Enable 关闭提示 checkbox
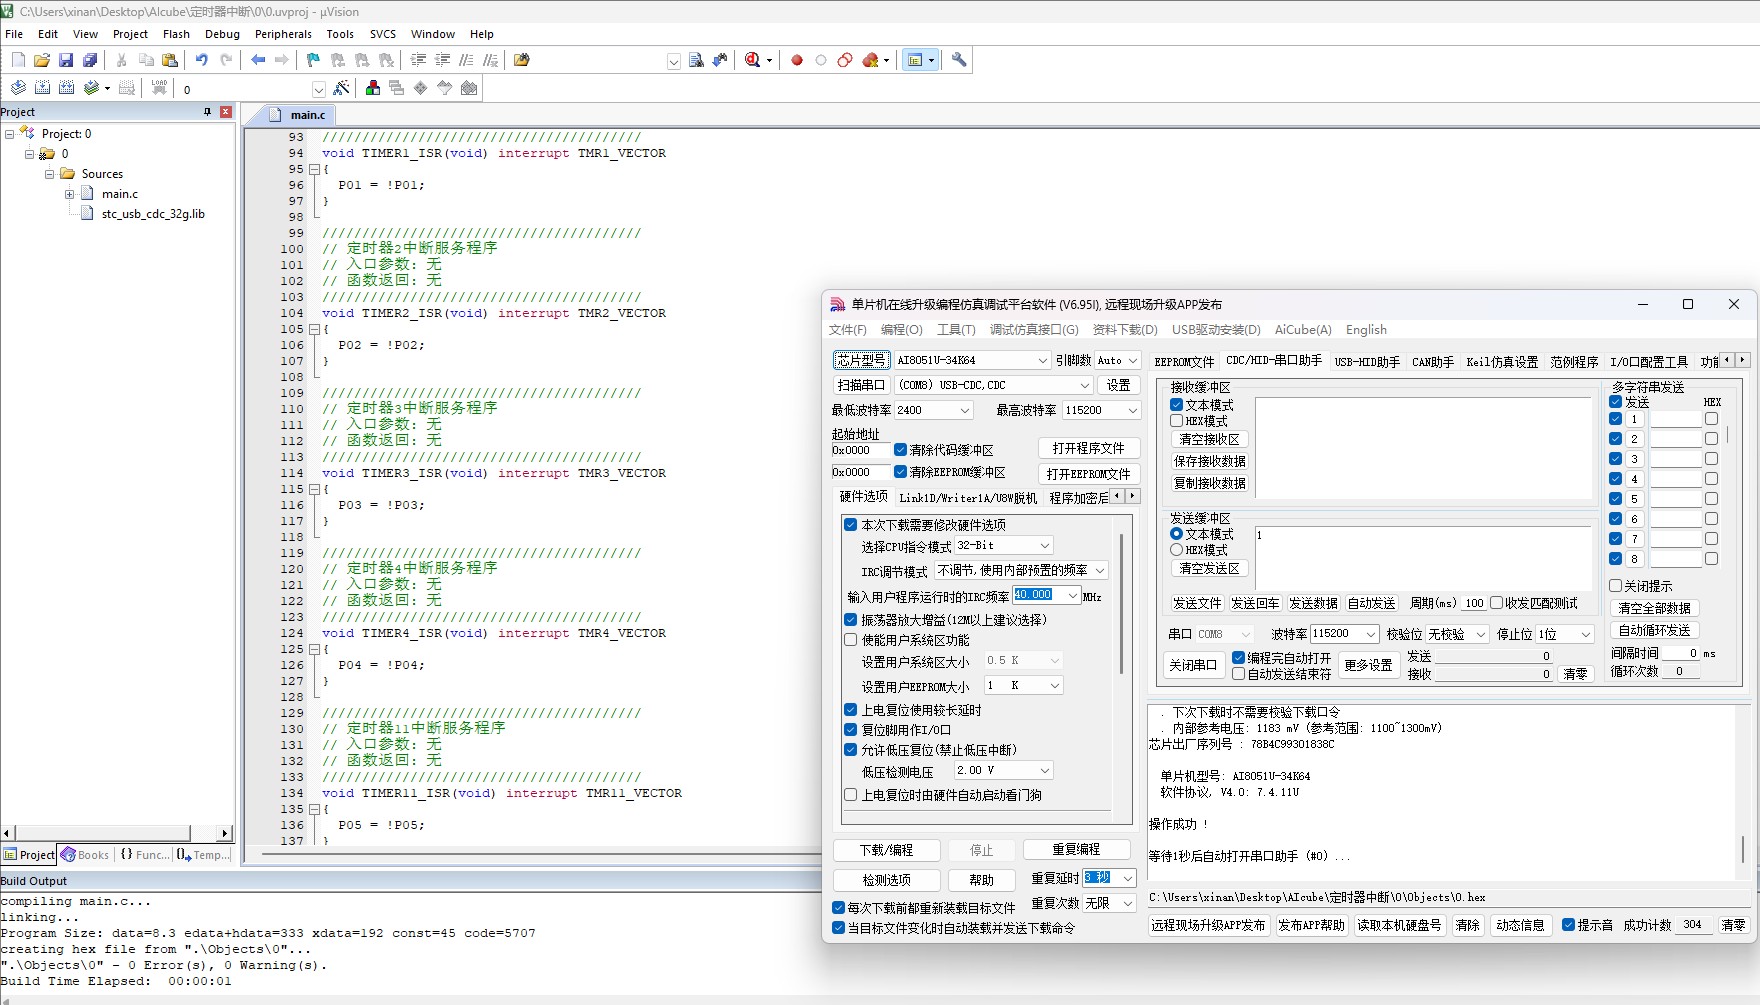 (x=1615, y=586)
